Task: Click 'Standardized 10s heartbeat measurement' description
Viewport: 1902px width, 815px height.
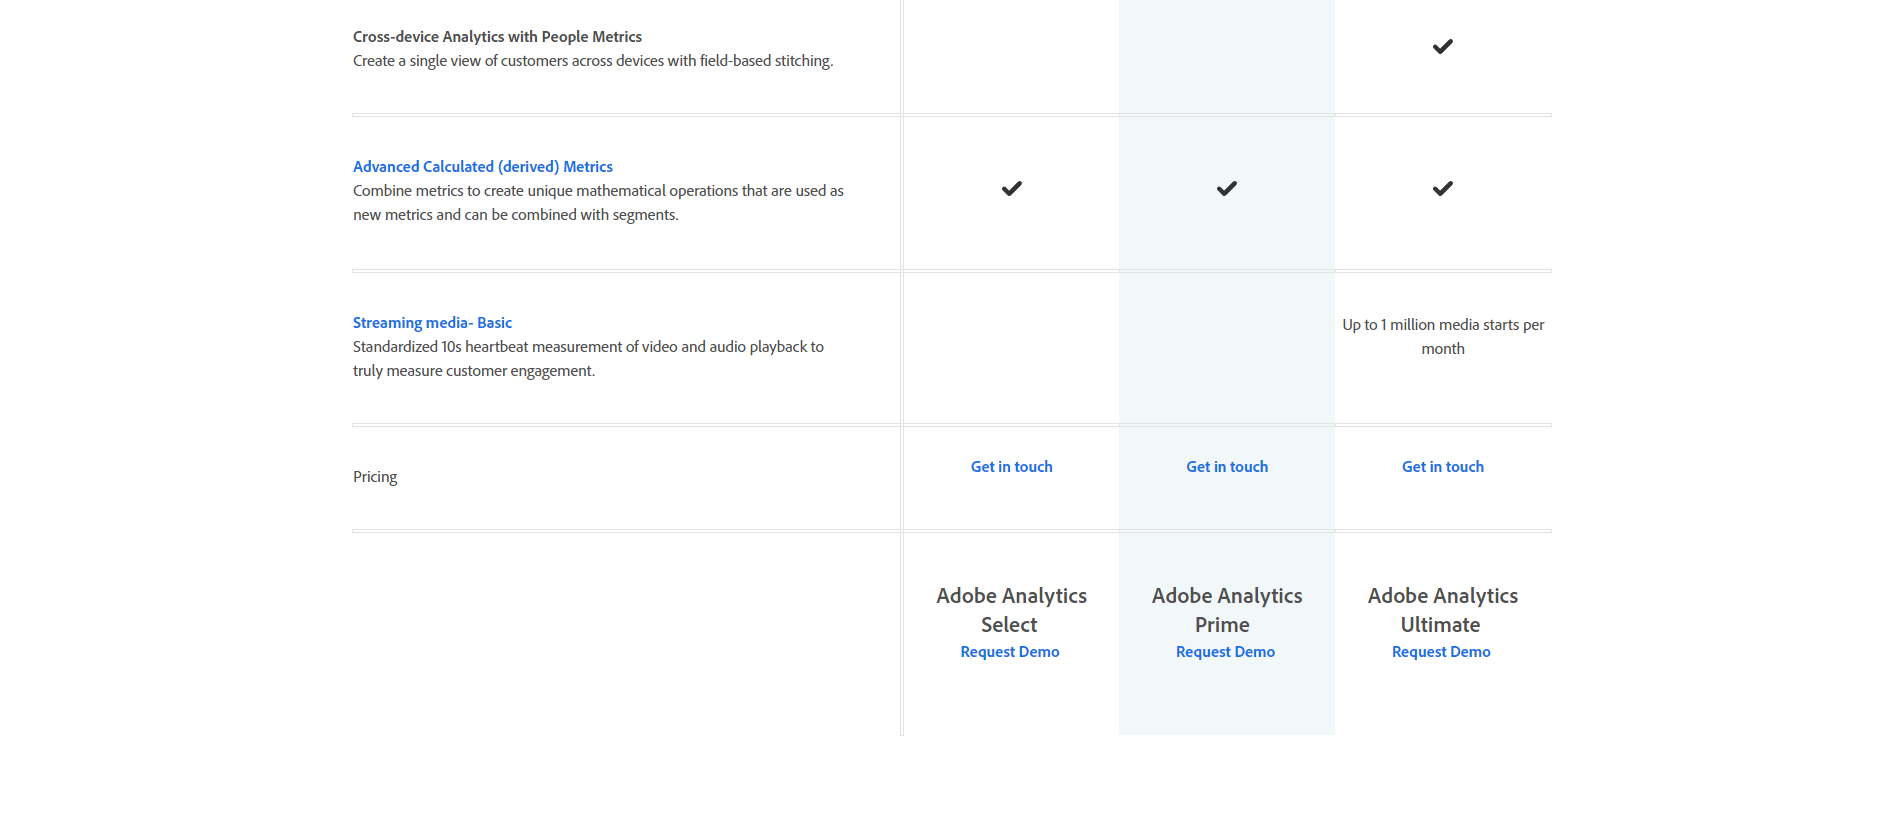Action: (x=588, y=359)
